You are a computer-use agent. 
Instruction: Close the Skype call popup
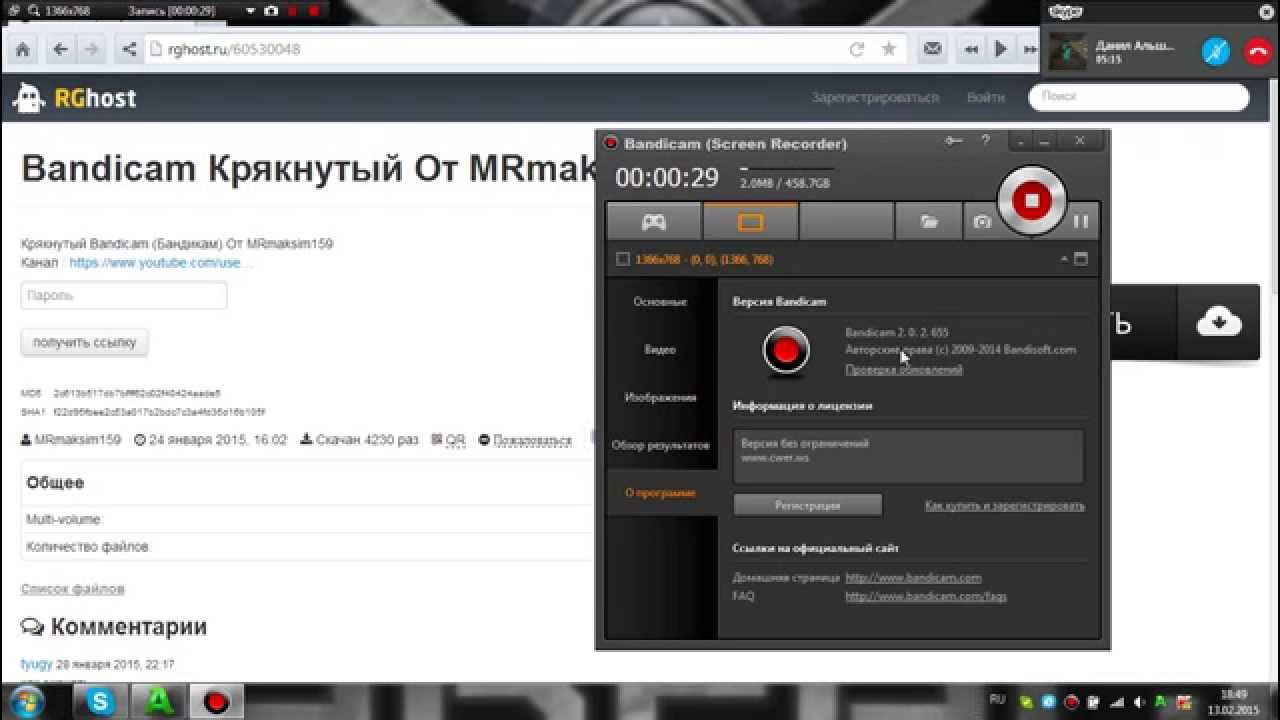coord(1268,11)
